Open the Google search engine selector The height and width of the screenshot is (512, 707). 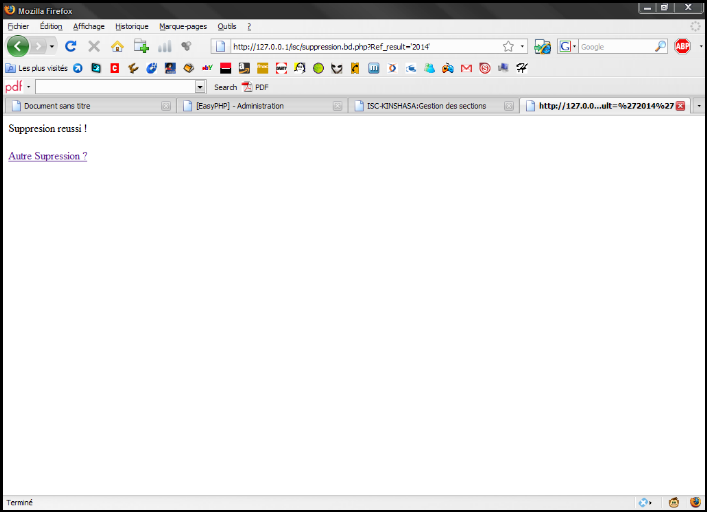click(x=568, y=46)
